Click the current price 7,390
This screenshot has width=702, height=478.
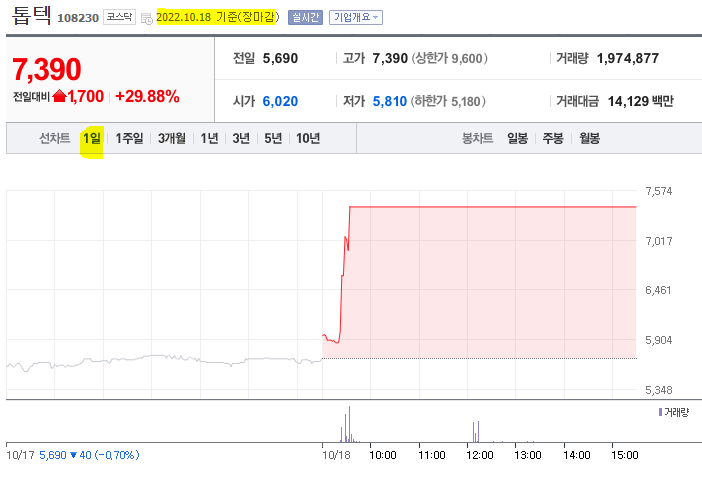[x=47, y=70]
